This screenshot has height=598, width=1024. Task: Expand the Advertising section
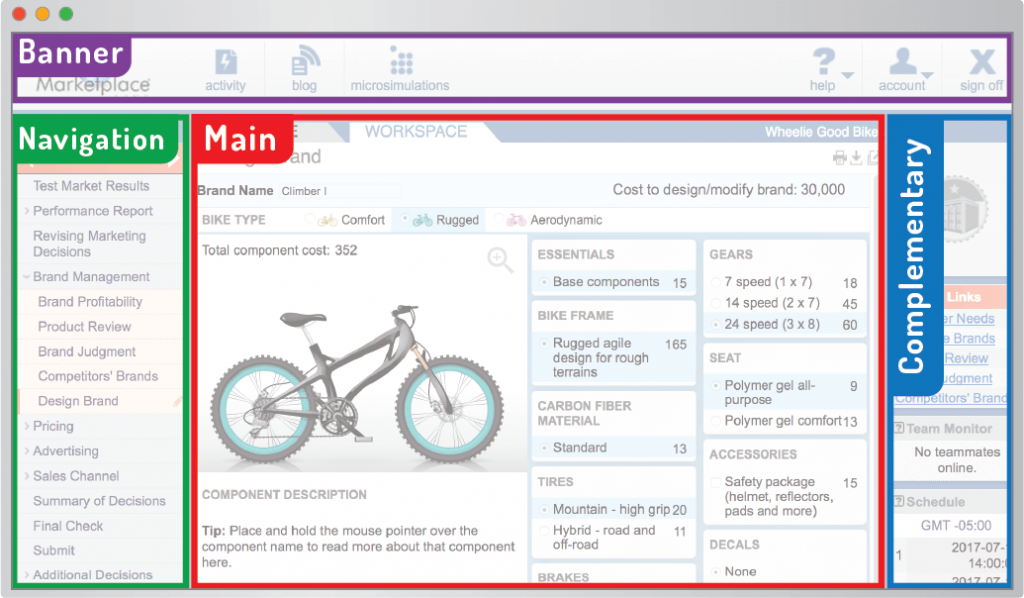click(27, 451)
